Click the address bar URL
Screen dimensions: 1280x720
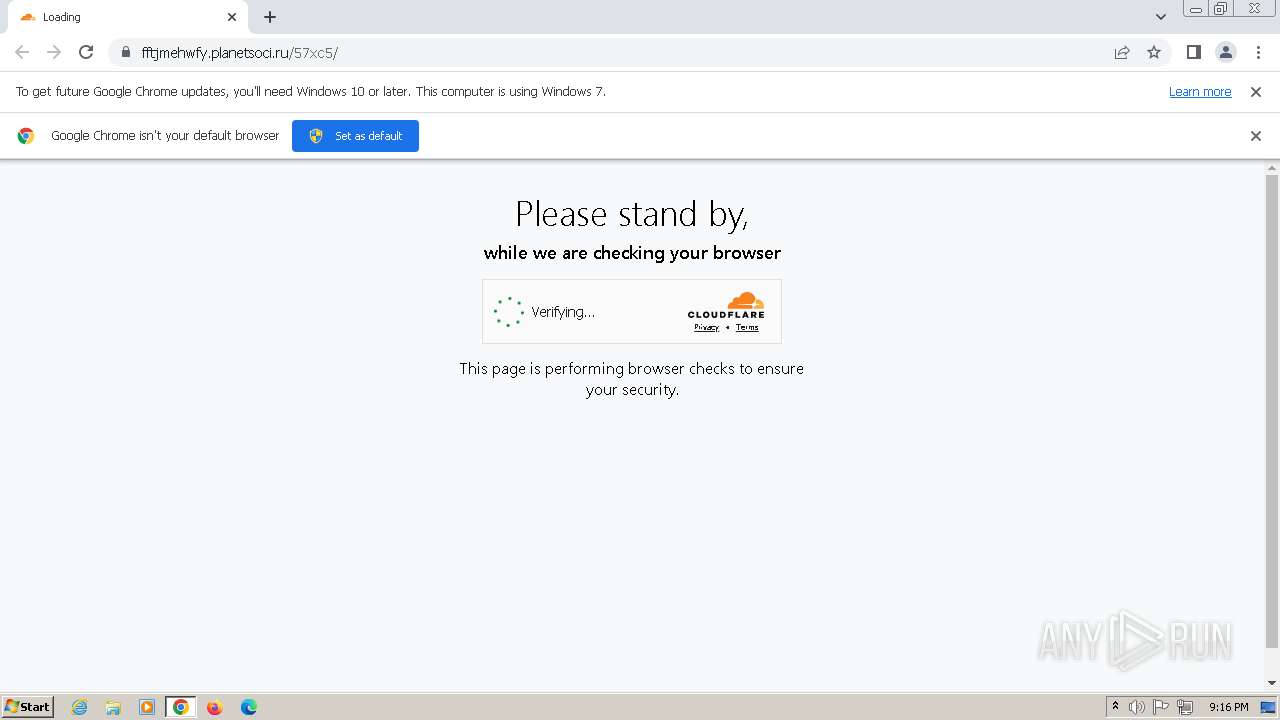coord(240,52)
